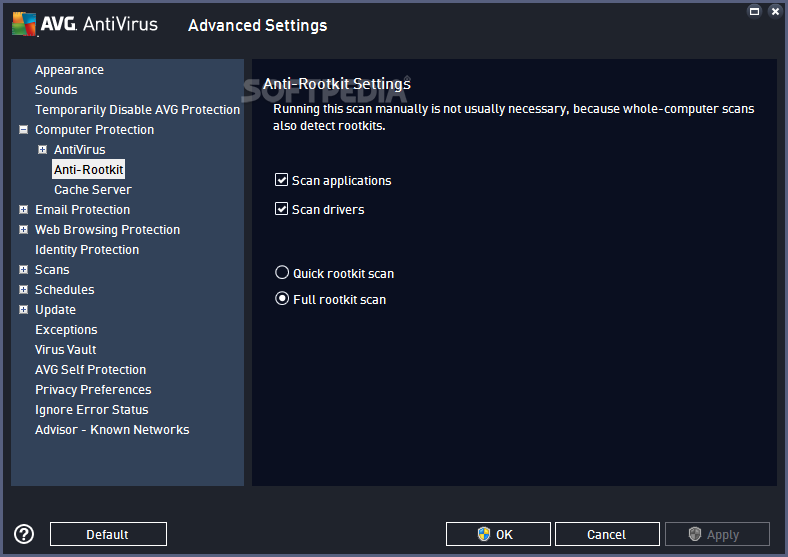Open Ignore Error Status settings
Image resolution: width=788 pixels, height=557 pixels.
coord(91,410)
